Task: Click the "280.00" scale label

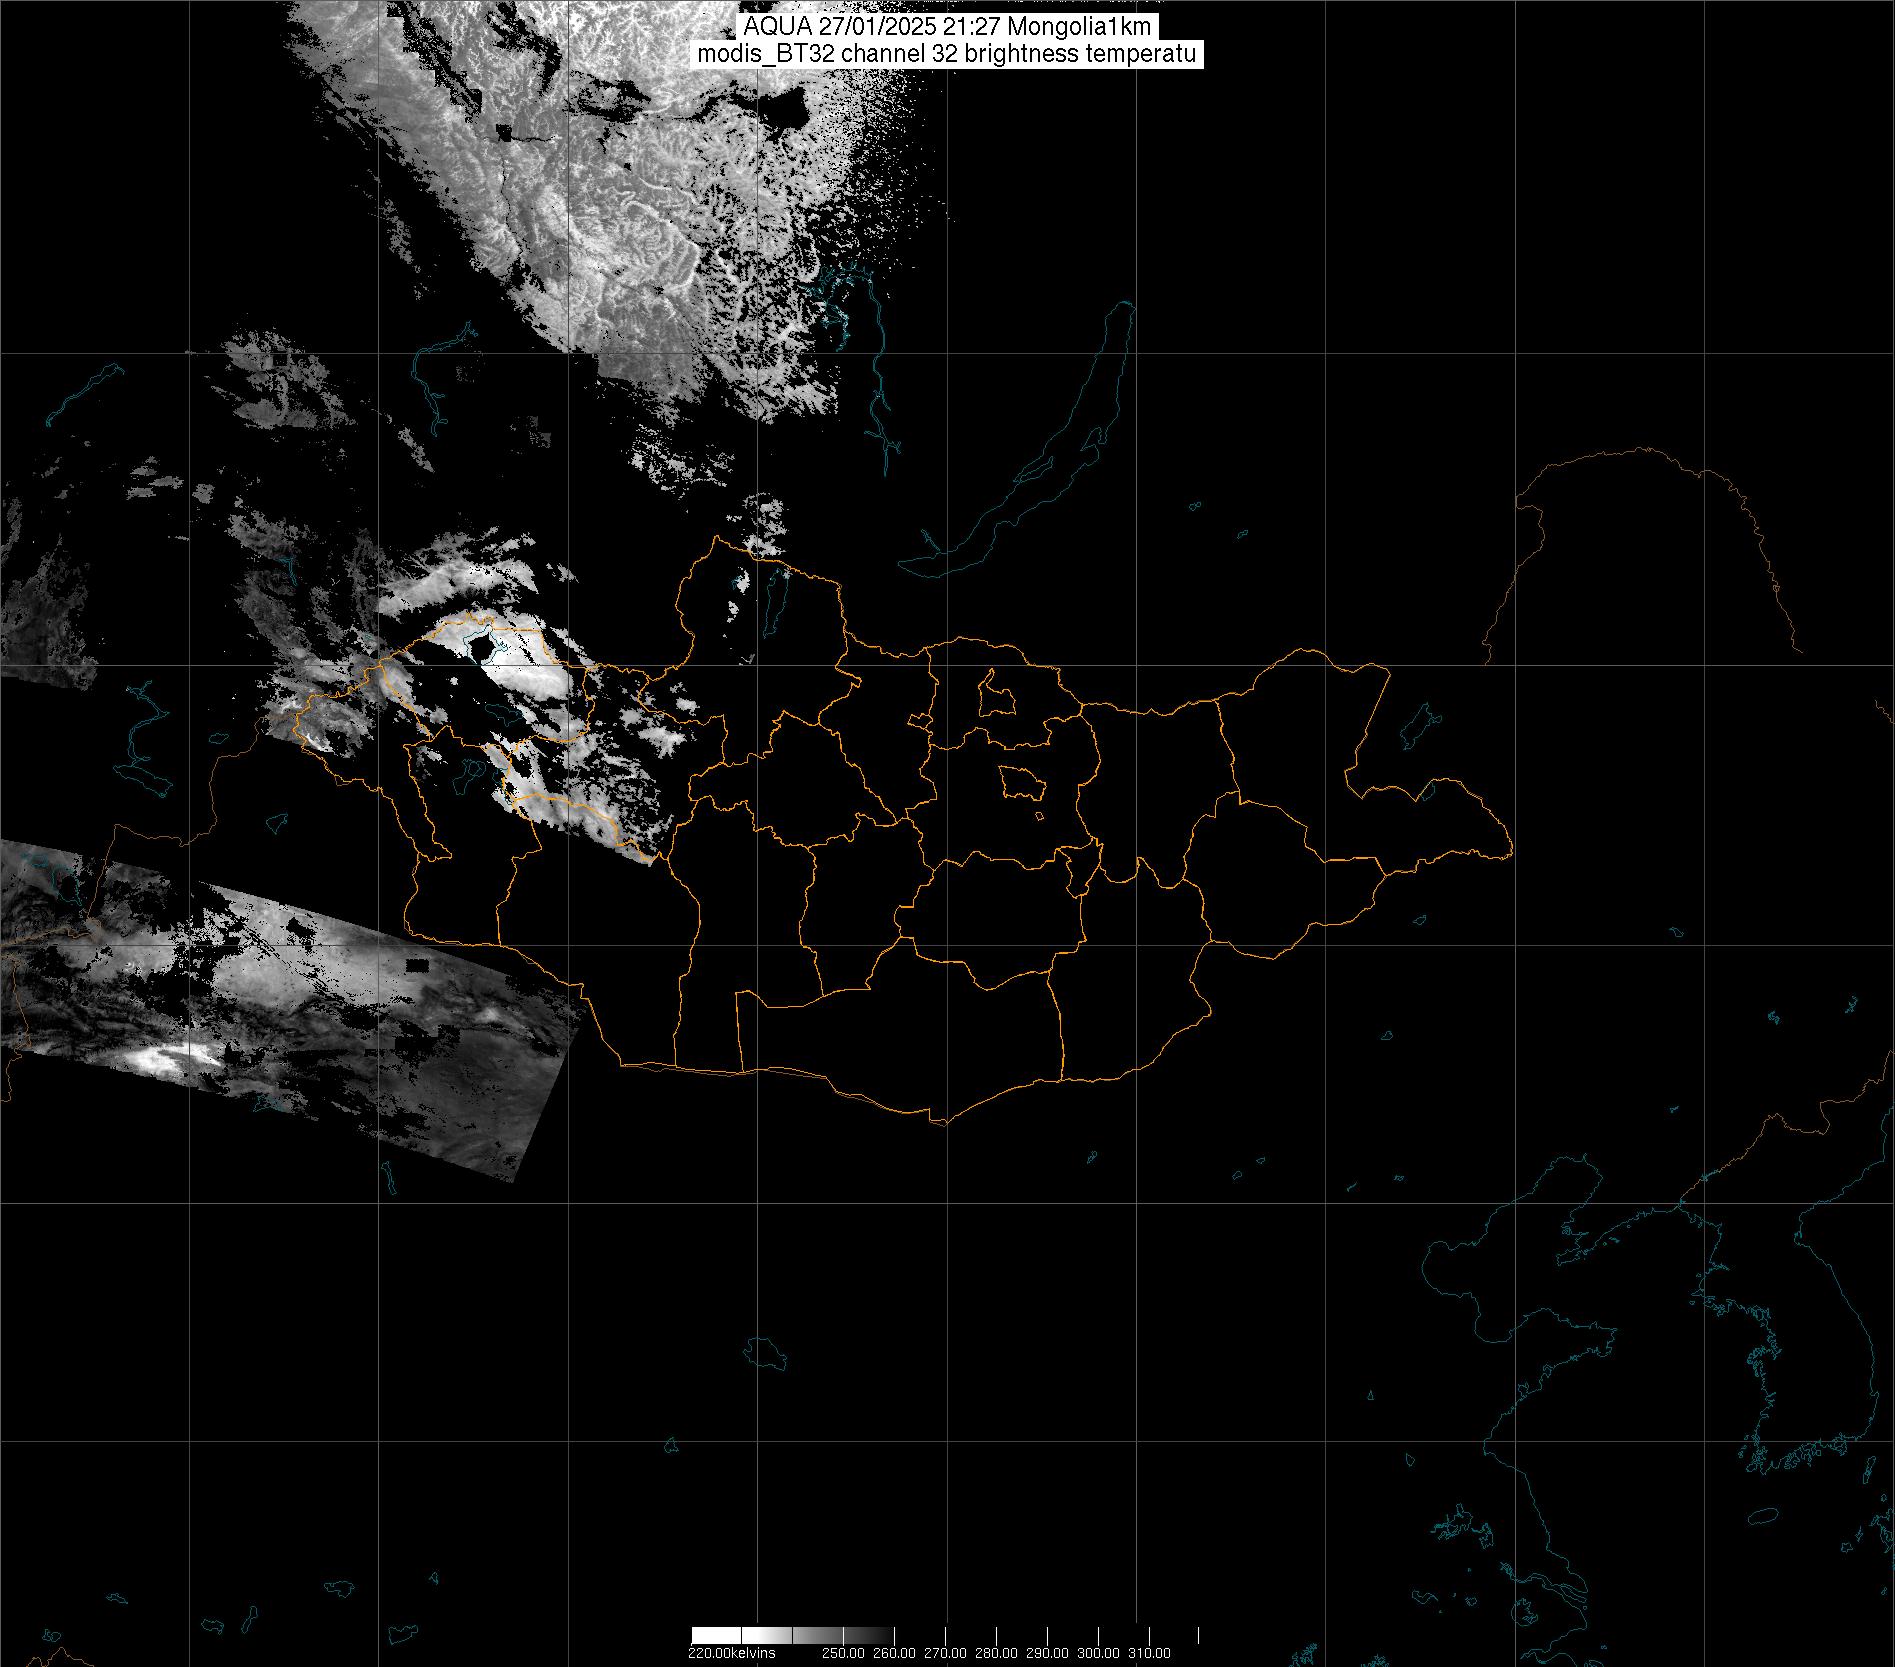Action: (x=997, y=1652)
